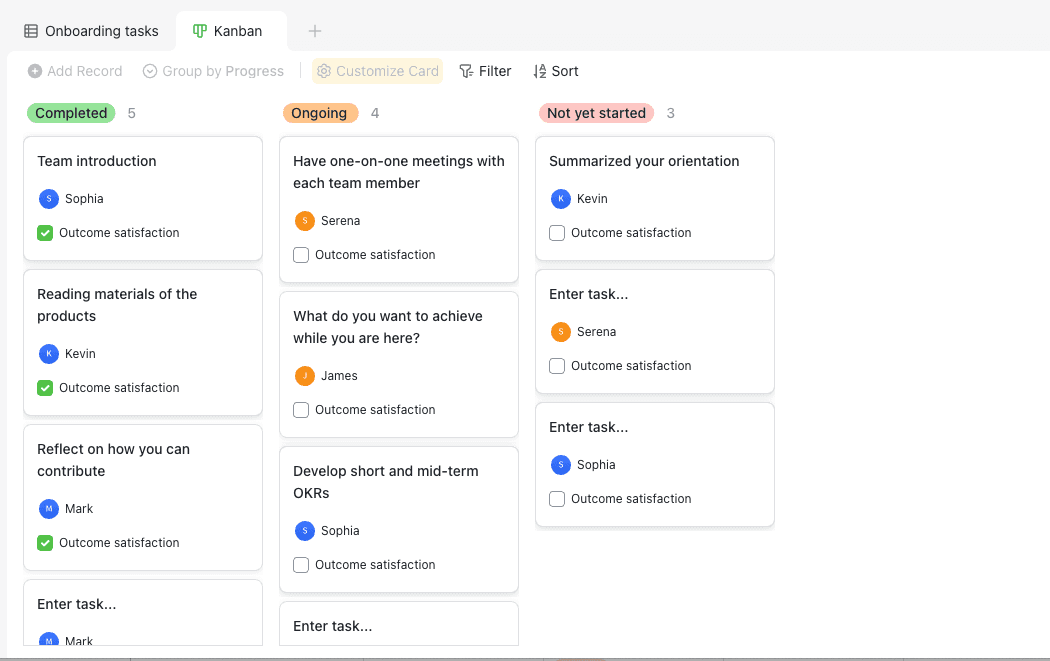Click the Filter funnel icon
Screen dimensions: 1050x661
(466, 71)
